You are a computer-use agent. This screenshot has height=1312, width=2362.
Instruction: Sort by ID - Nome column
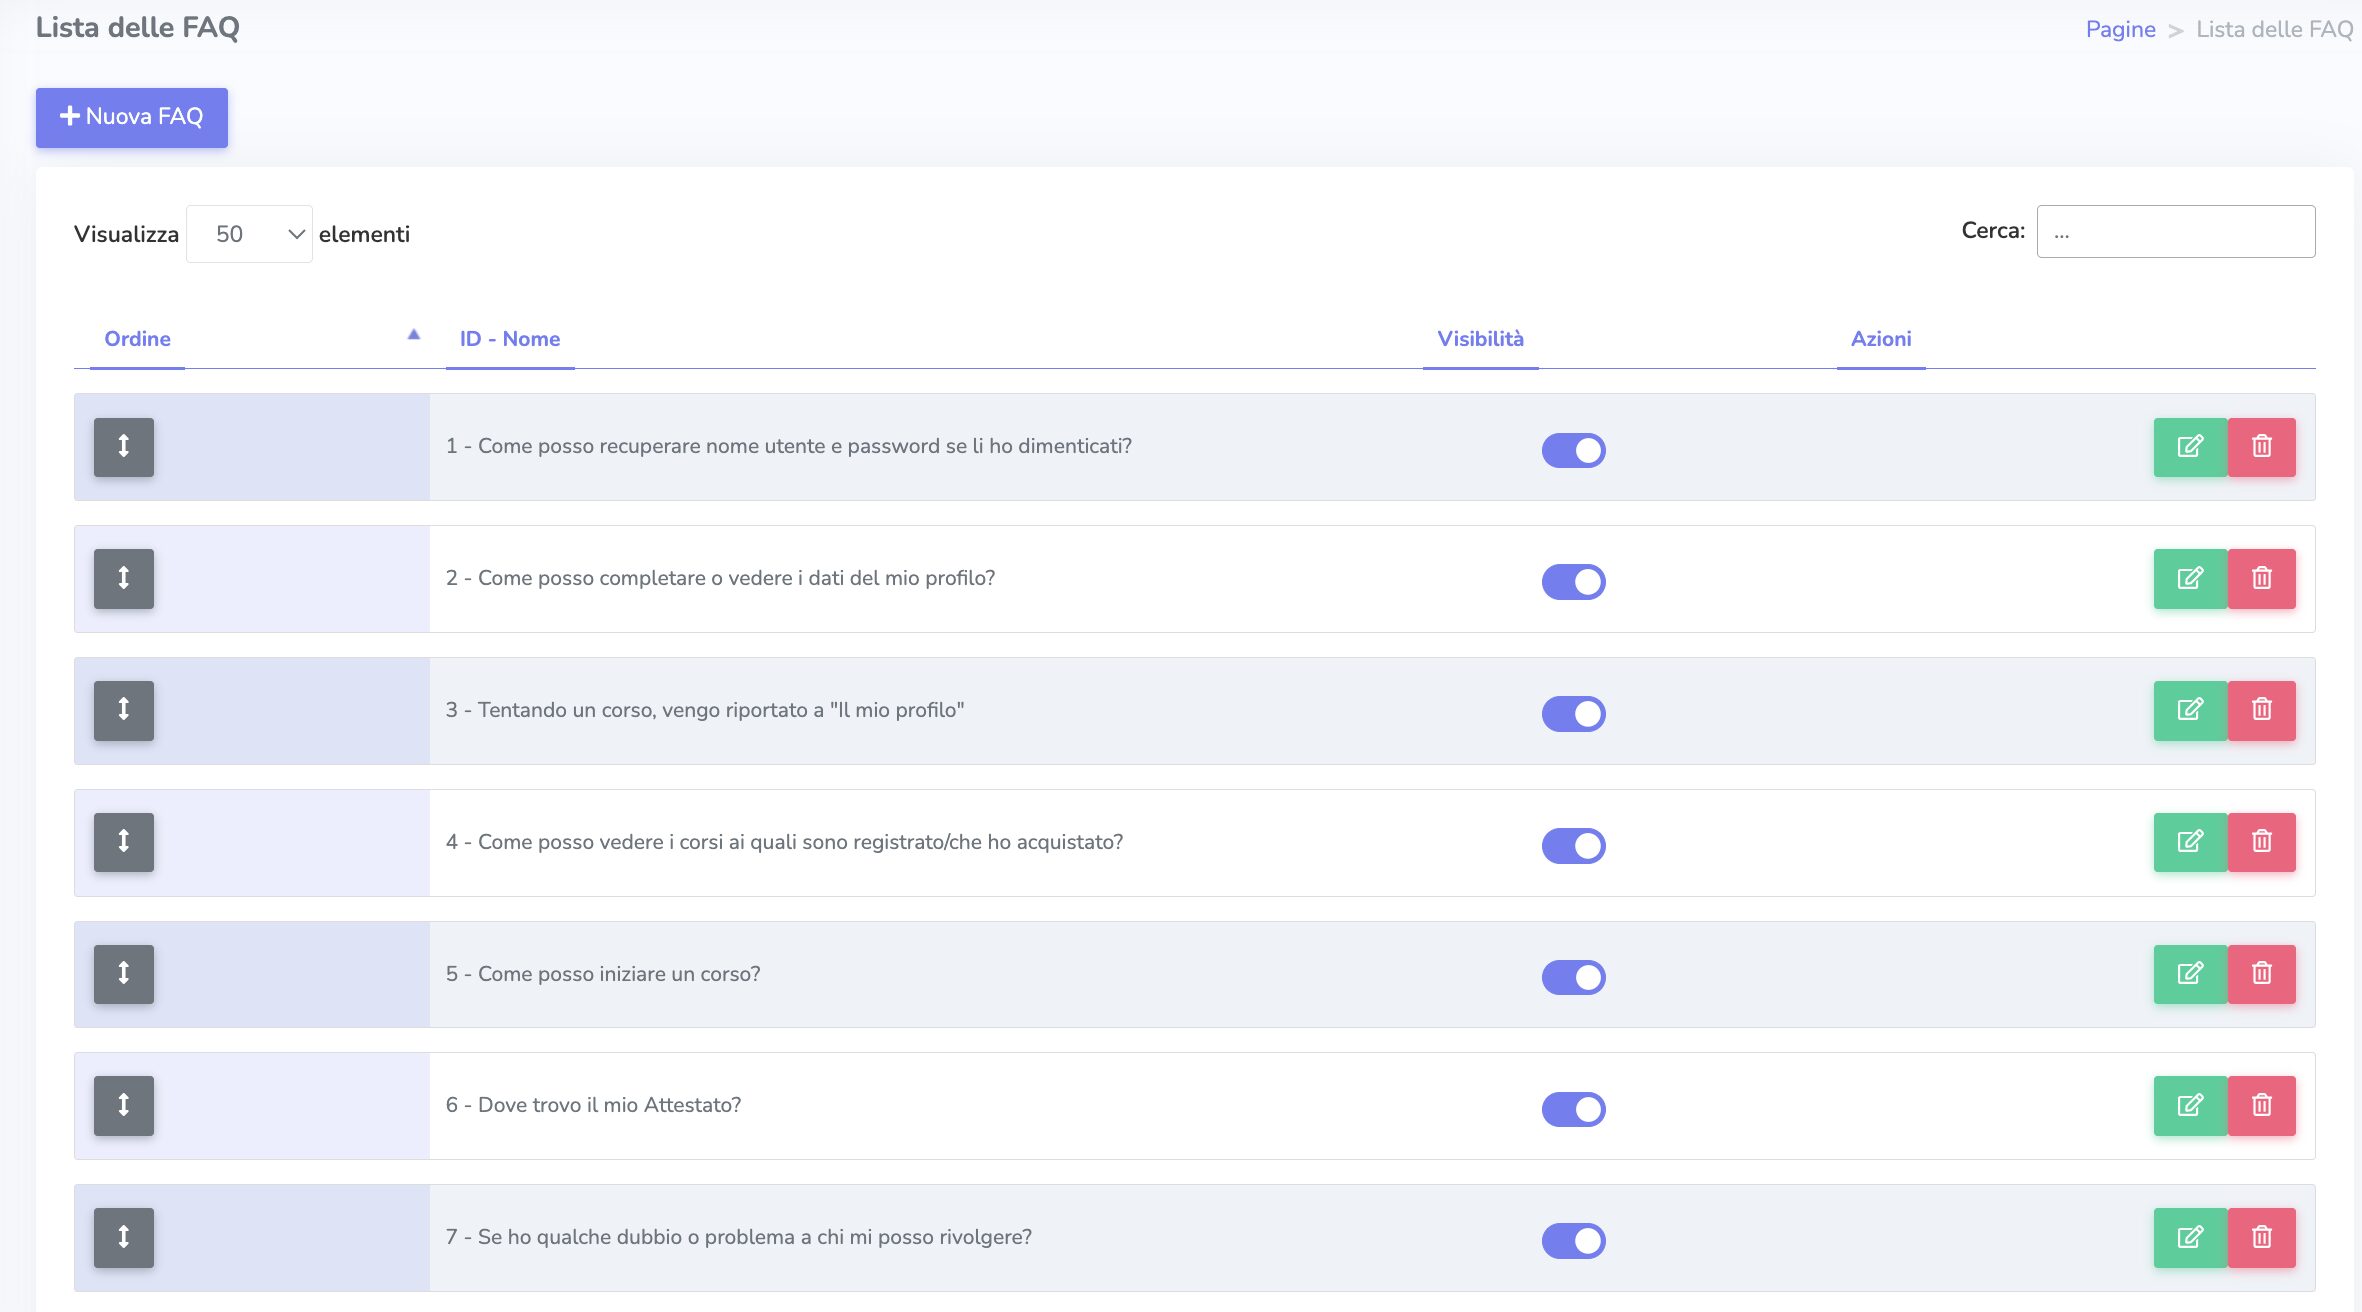click(510, 339)
